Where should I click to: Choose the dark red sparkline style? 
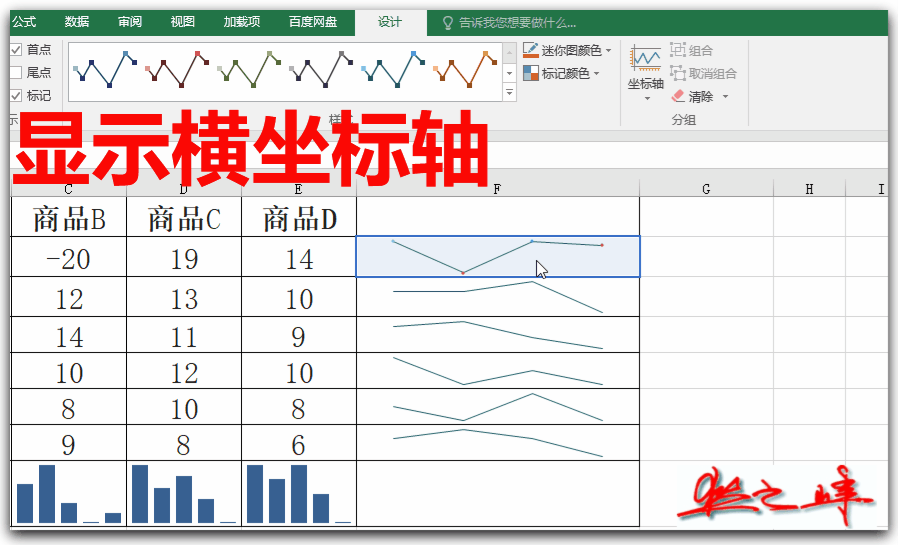point(177,69)
